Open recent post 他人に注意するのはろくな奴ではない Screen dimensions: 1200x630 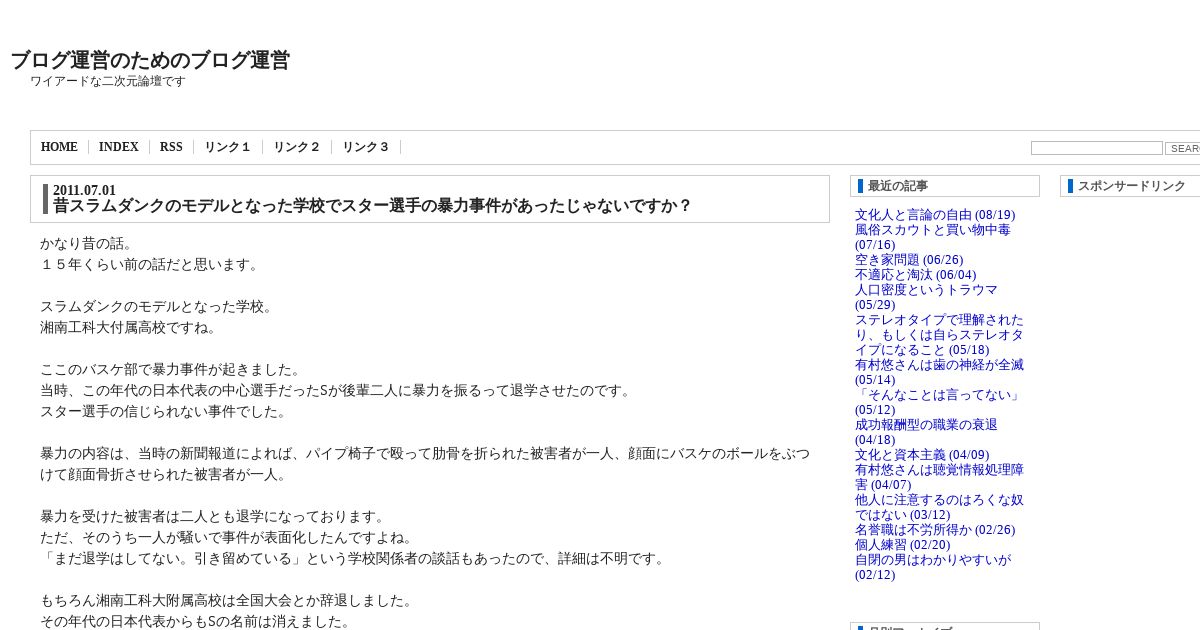[x=939, y=507]
